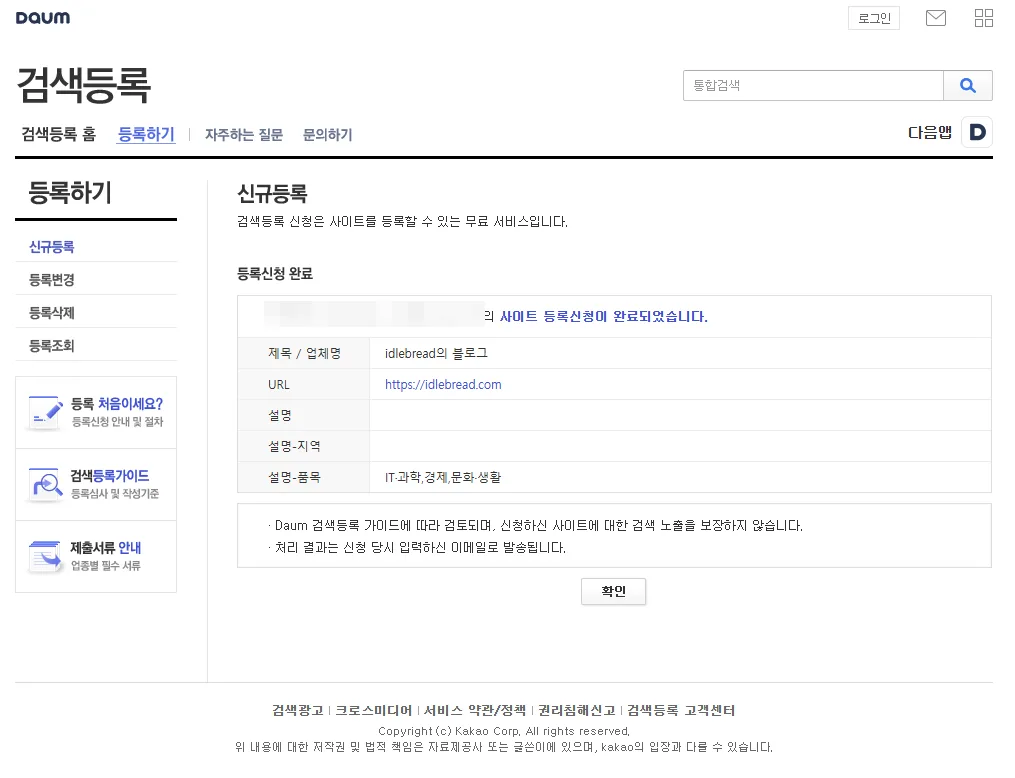Image resolution: width=1015 pixels, height=778 pixels.
Task: Click the 설명-지역 row label
Action: (x=295, y=446)
